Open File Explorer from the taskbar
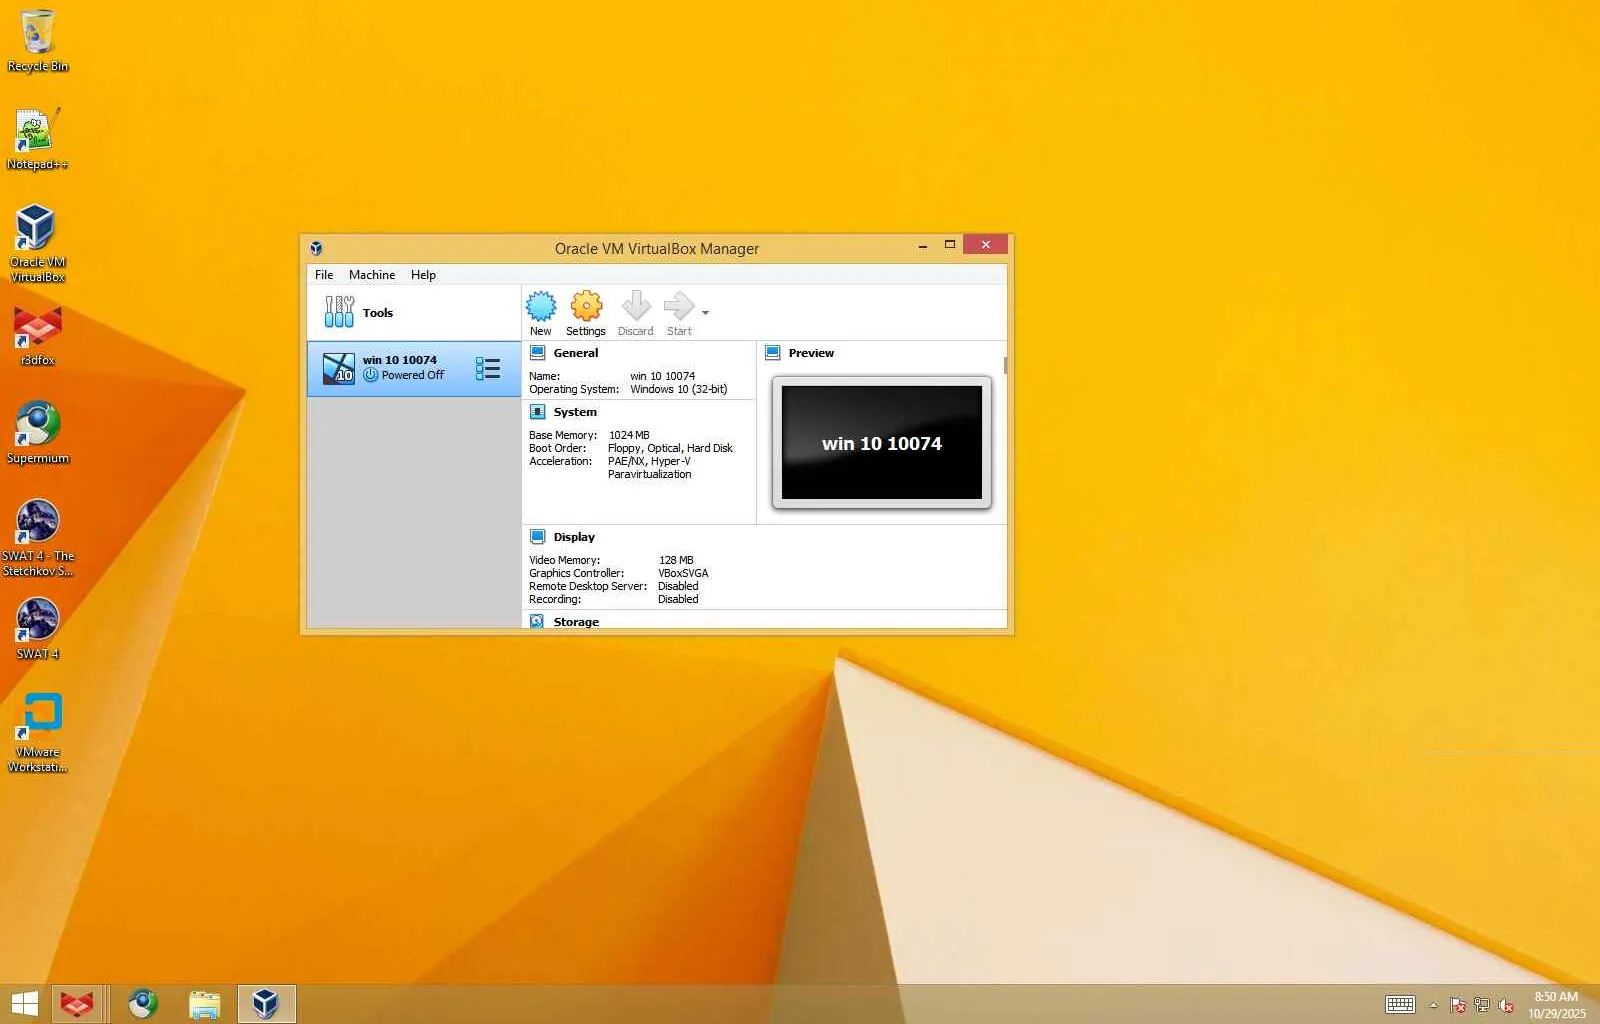The image size is (1600, 1024). tap(205, 1004)
